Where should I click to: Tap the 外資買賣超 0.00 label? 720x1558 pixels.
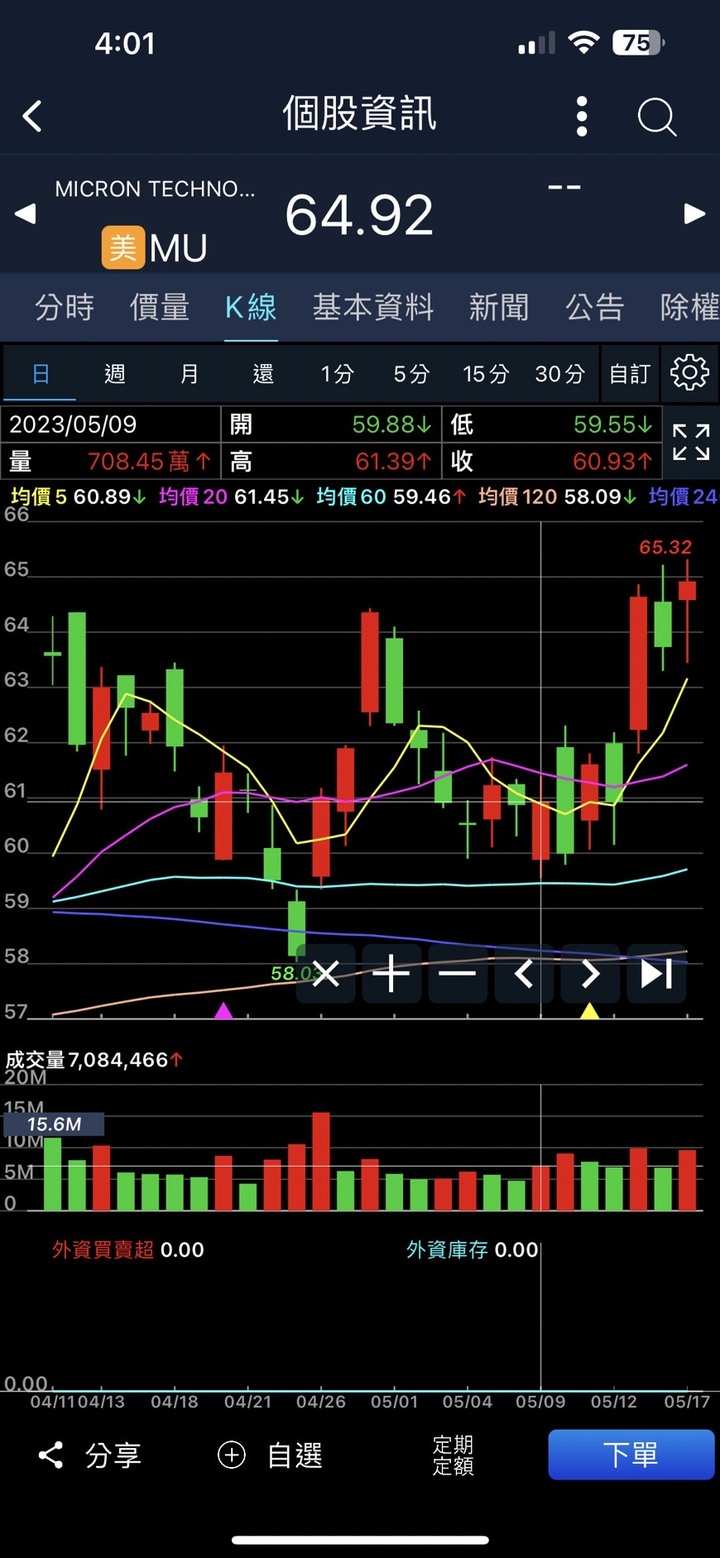pyautogui.click(x=128, y=1249)
